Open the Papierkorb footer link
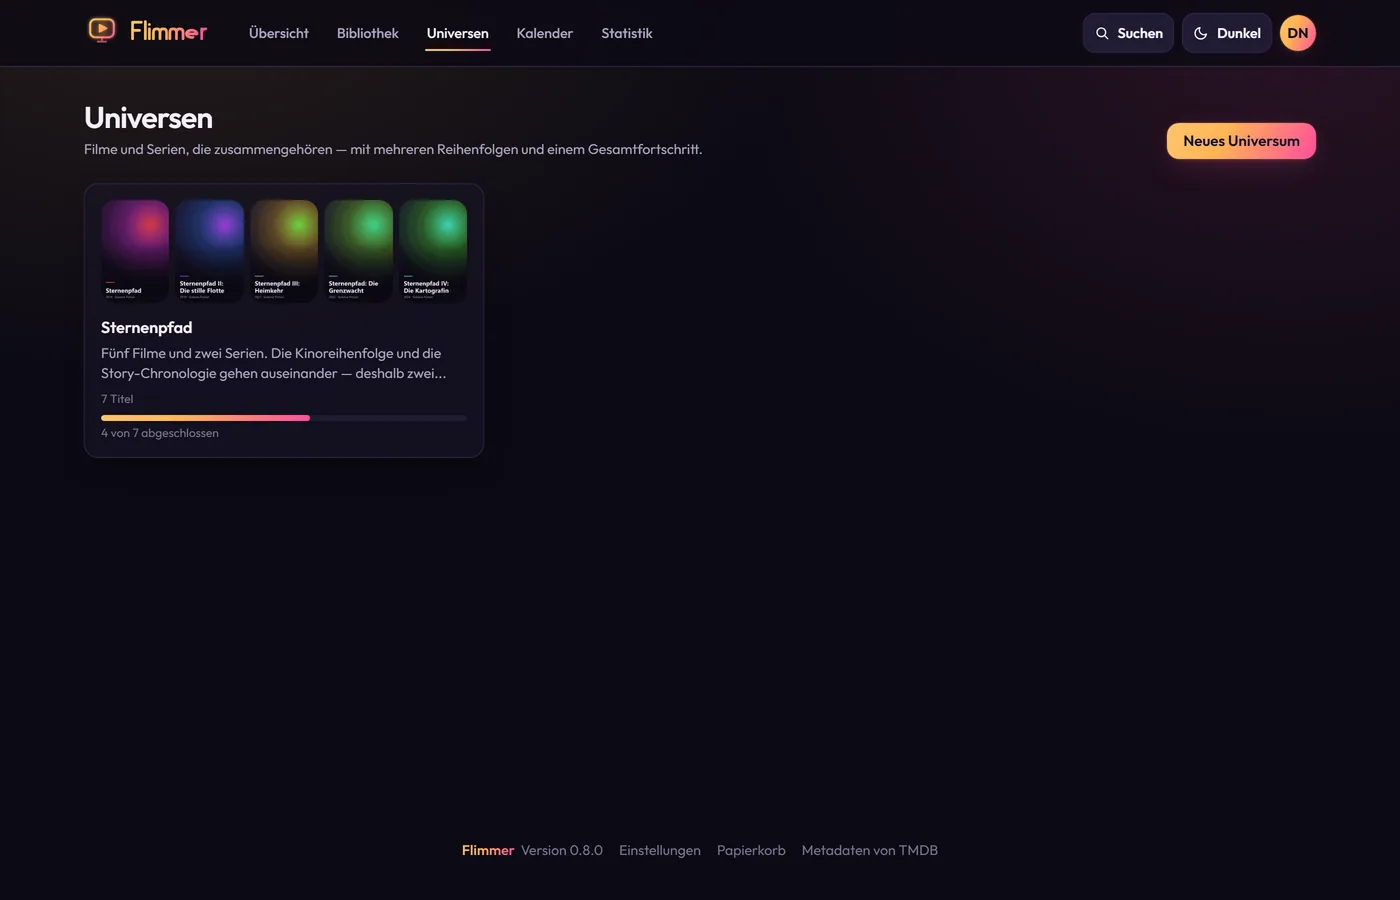The height and width of the screenshot is (900, 1400). 751,850
